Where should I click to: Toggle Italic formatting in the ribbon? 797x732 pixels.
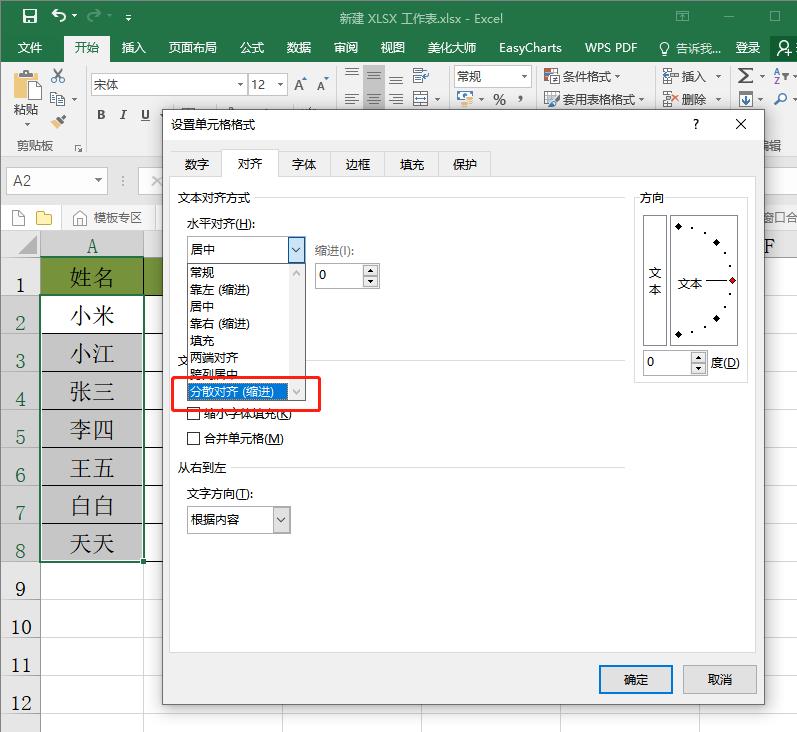click(x=123, y=115)
